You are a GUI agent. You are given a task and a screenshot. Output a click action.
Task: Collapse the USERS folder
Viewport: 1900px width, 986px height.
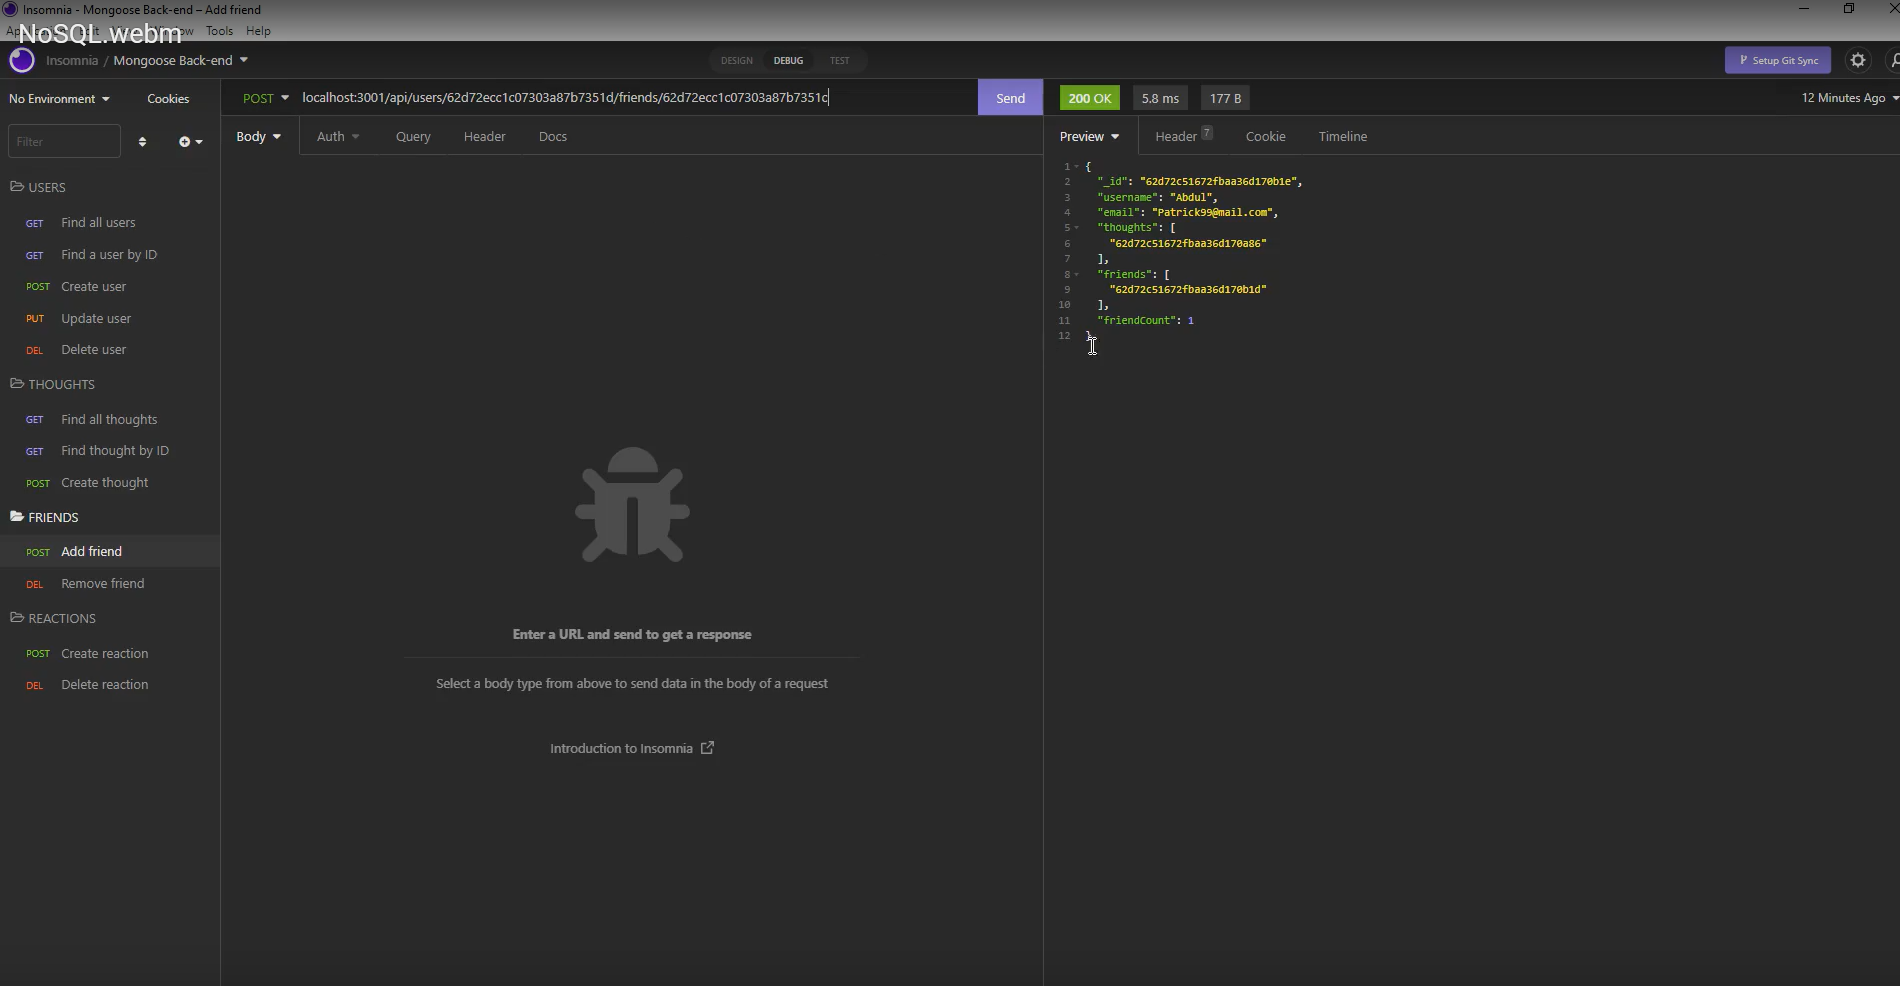tap(38, 187)
